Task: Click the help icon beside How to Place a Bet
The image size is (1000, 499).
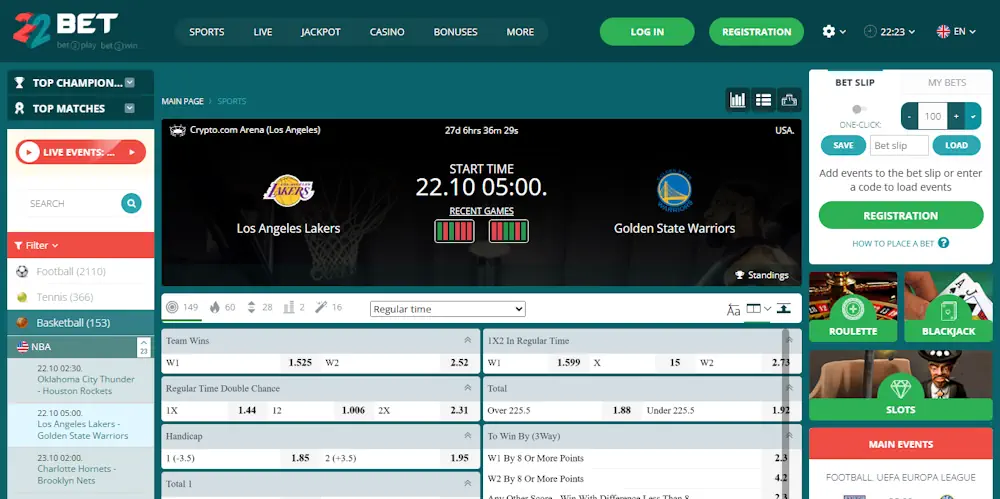Action: (x=944, y=243)
